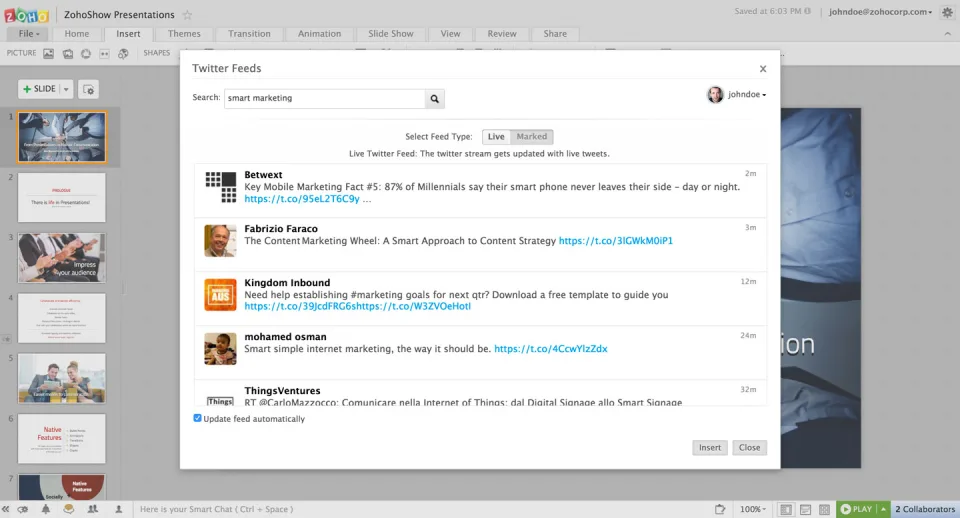Select slide 3 Impress your audience thumbnail
The image size is (960, 518).
pyautogui.click(x=62, y=258)
